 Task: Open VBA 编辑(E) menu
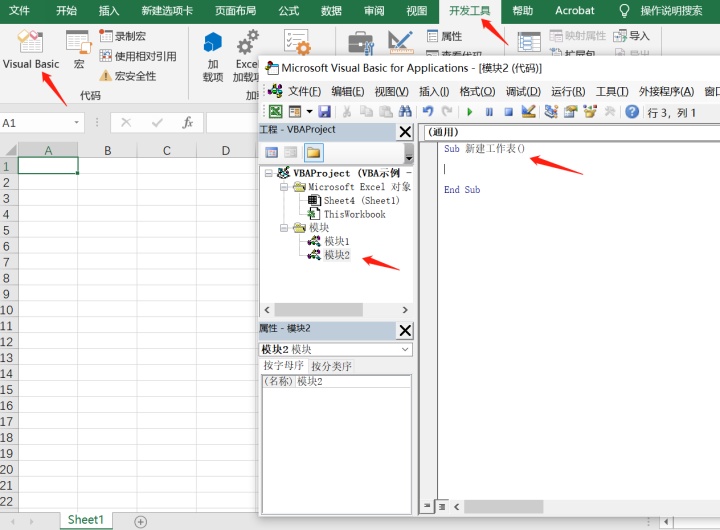(x=348, y=91)
